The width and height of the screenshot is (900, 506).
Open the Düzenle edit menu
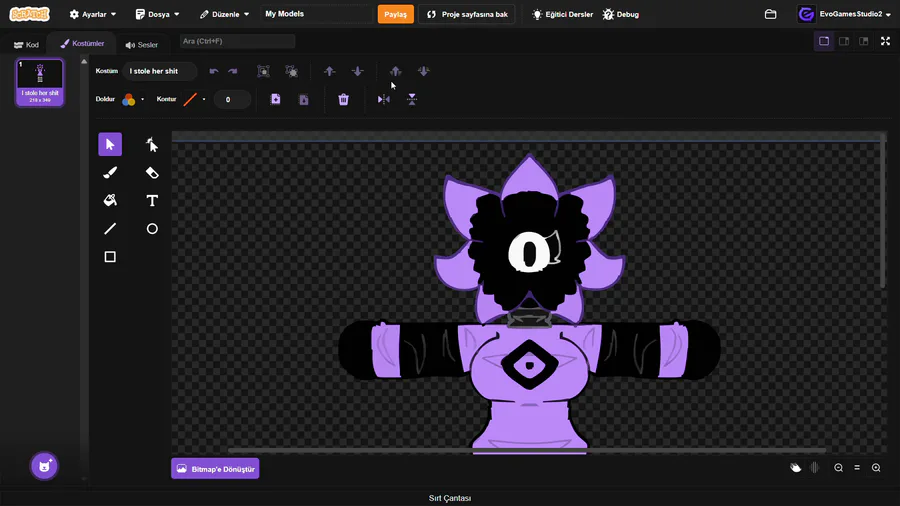[224, 14]
